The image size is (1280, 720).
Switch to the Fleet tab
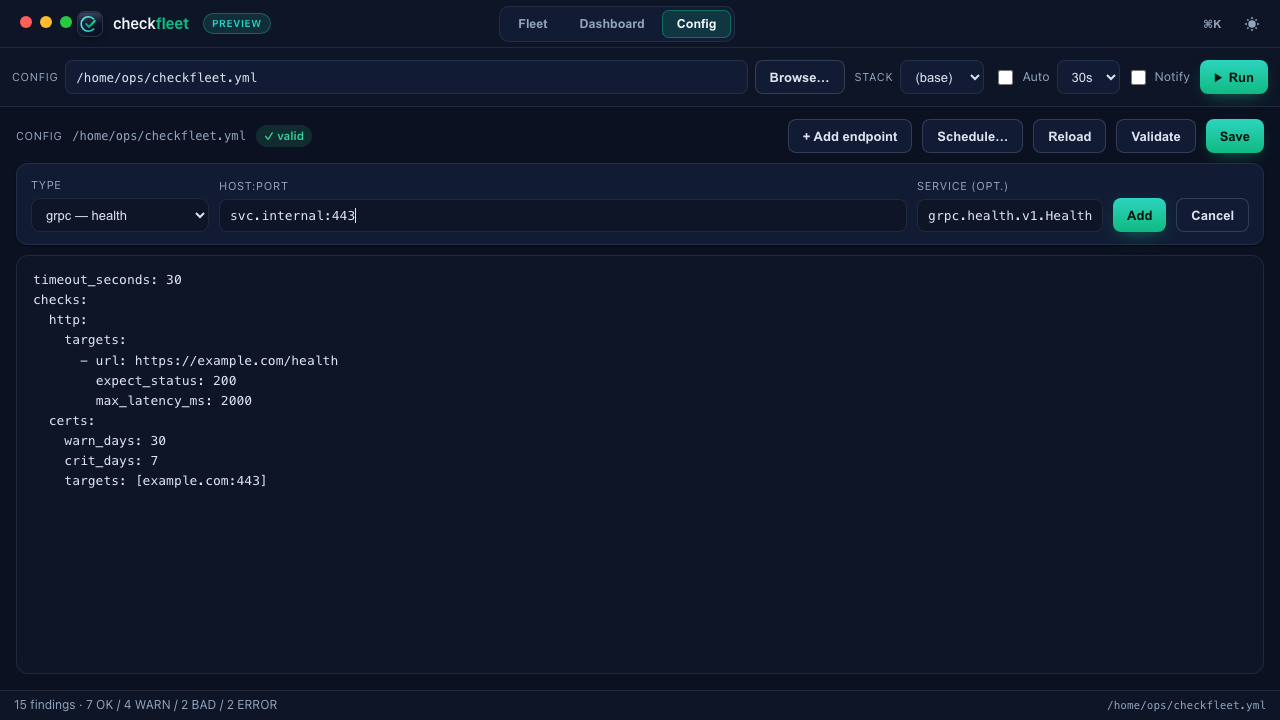click(x=533, y=24)
